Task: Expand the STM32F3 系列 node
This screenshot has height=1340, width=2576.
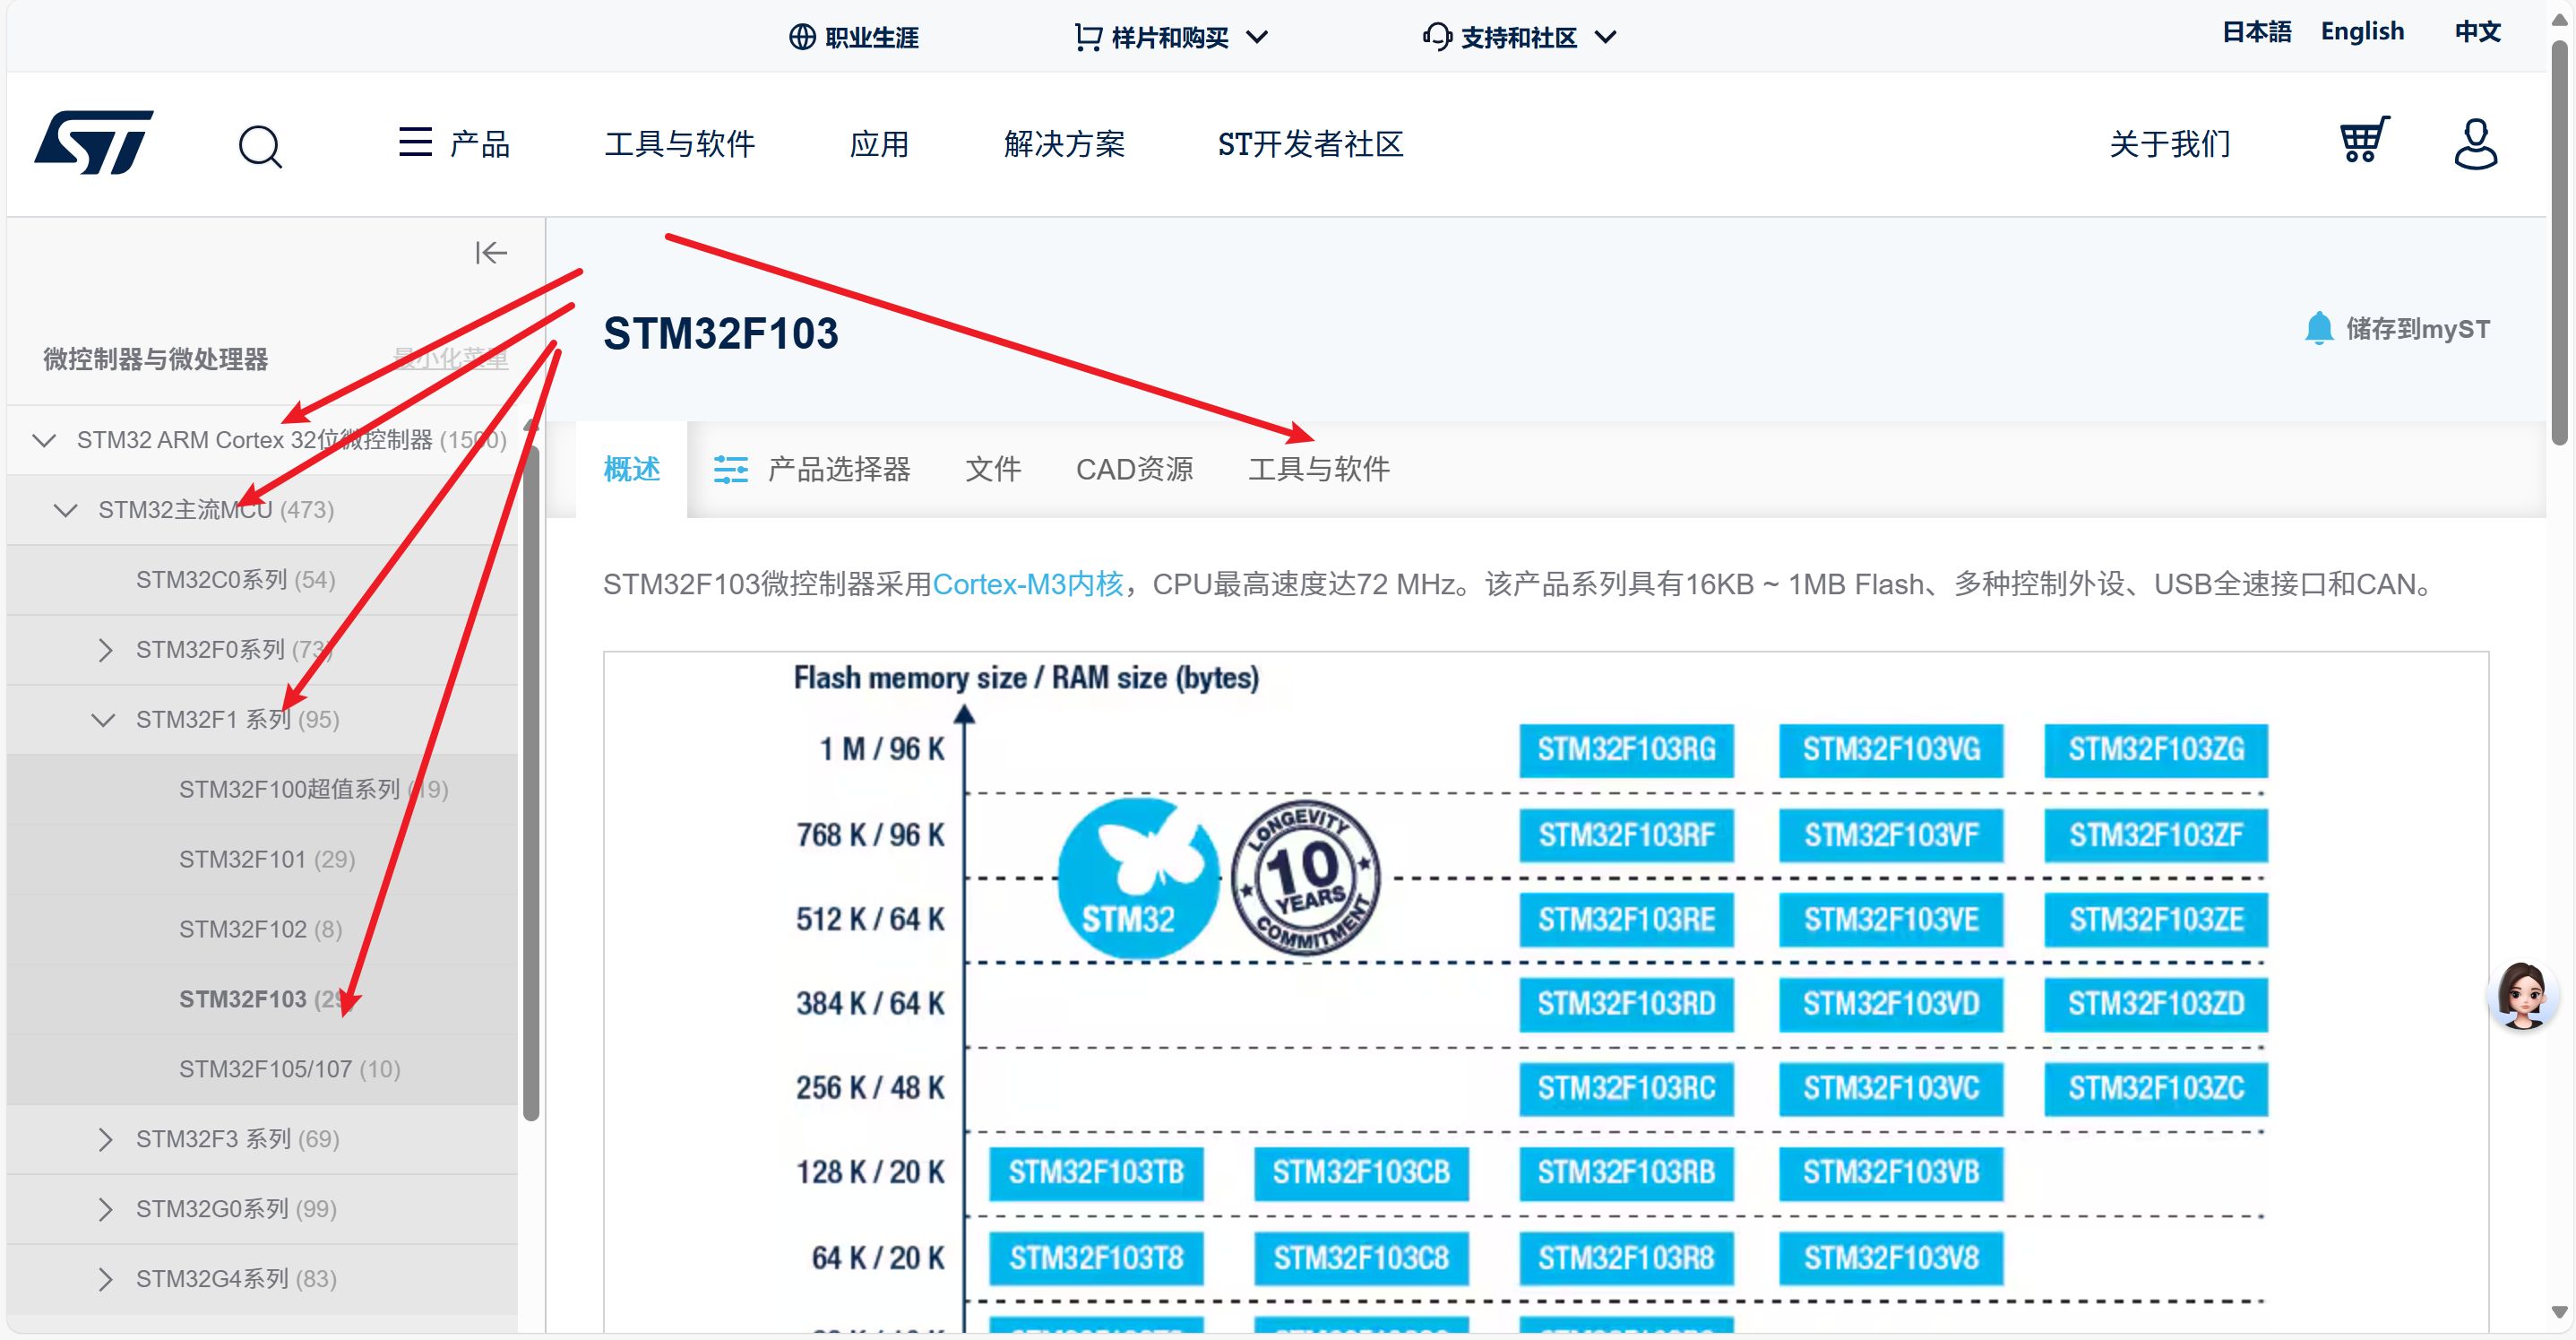Action: pos(106,1140)
